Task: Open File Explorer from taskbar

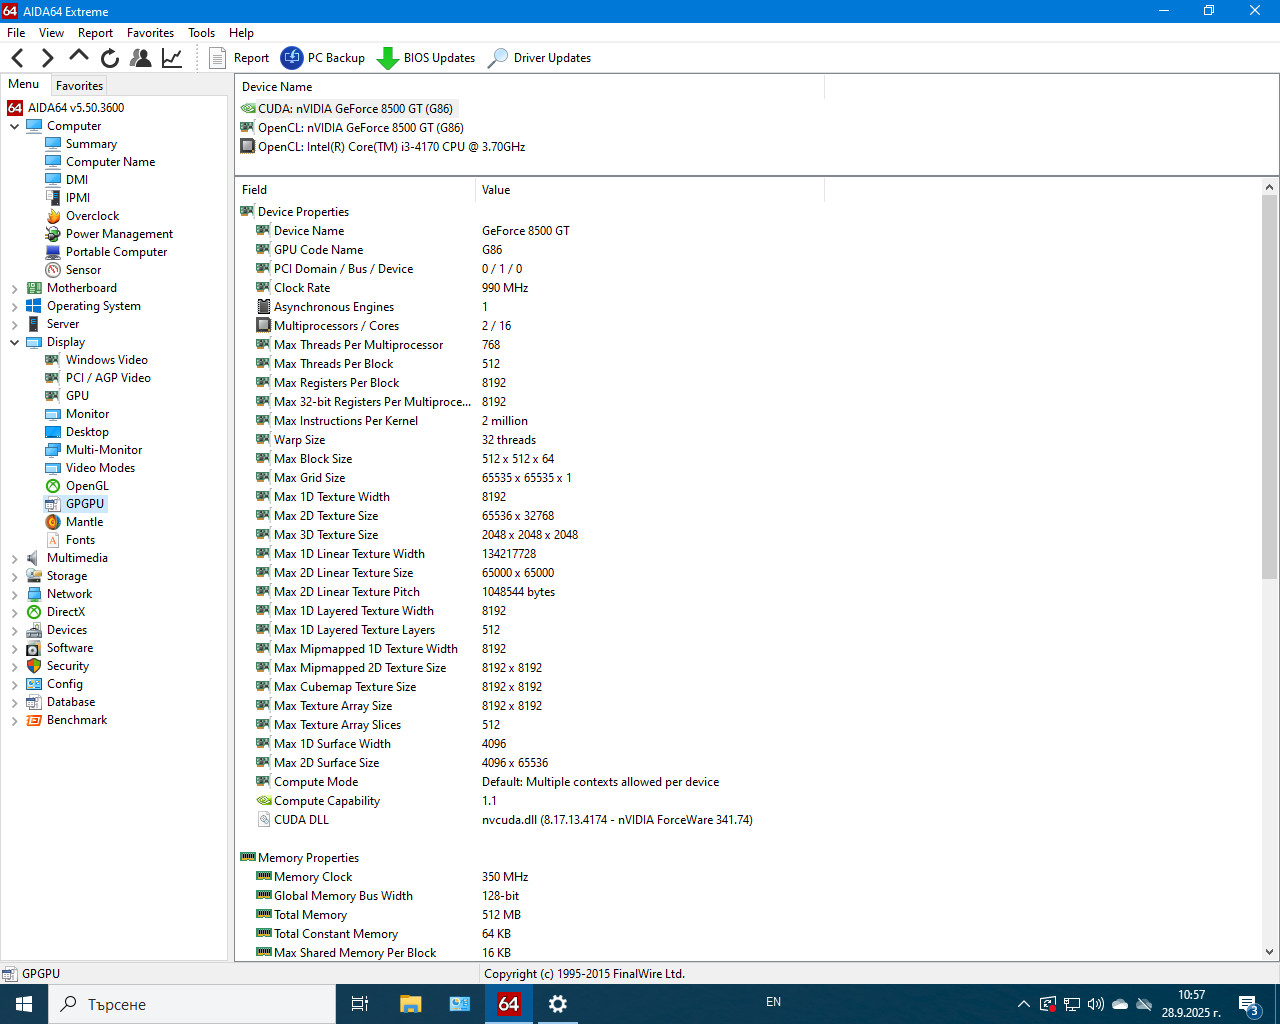Action: [410, 1004]
